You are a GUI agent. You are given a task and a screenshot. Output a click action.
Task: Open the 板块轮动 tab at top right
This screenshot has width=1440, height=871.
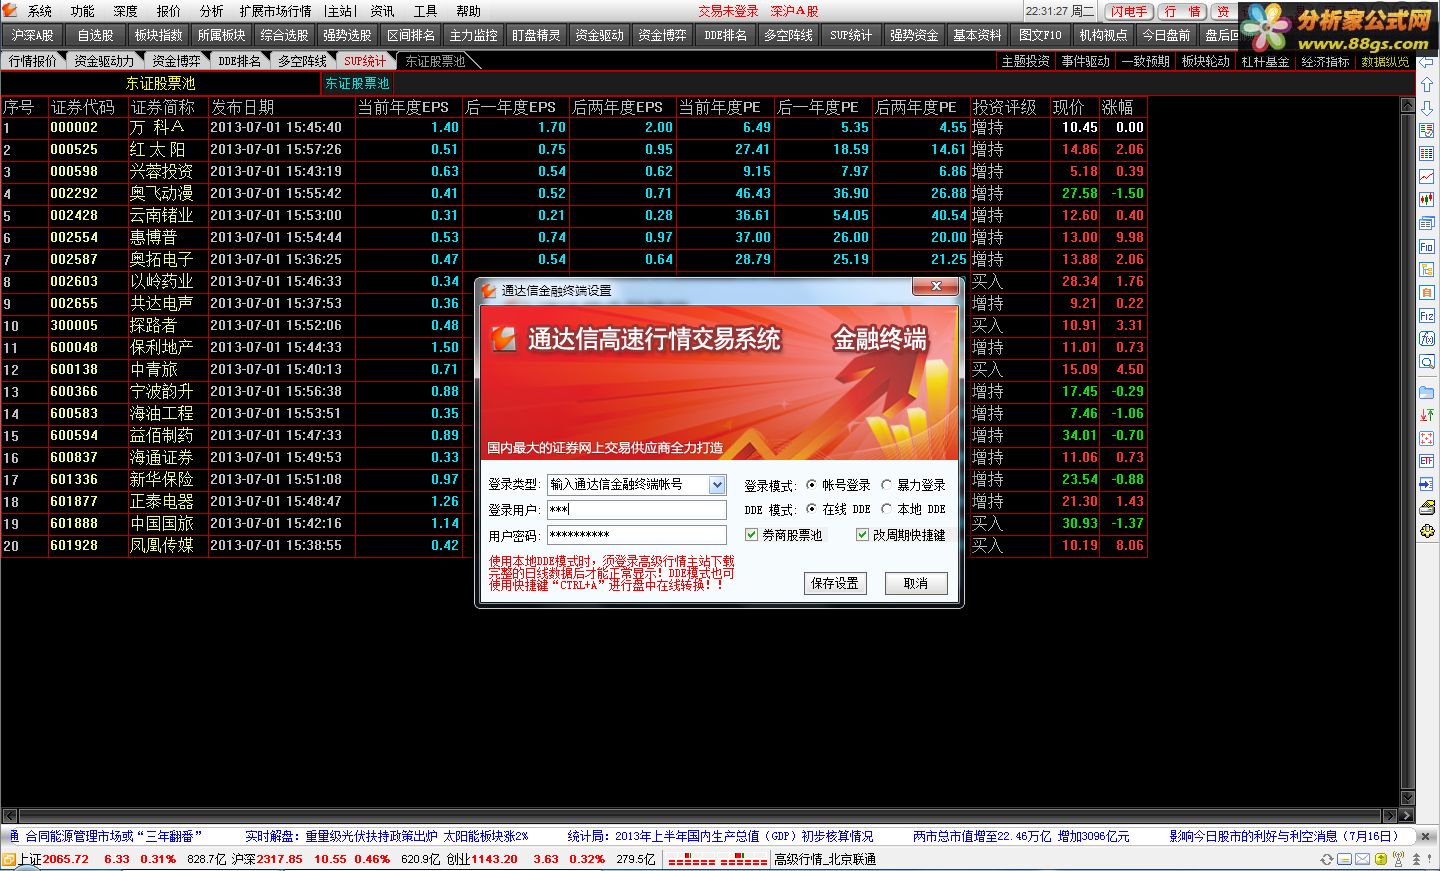tap(1205, 61)
